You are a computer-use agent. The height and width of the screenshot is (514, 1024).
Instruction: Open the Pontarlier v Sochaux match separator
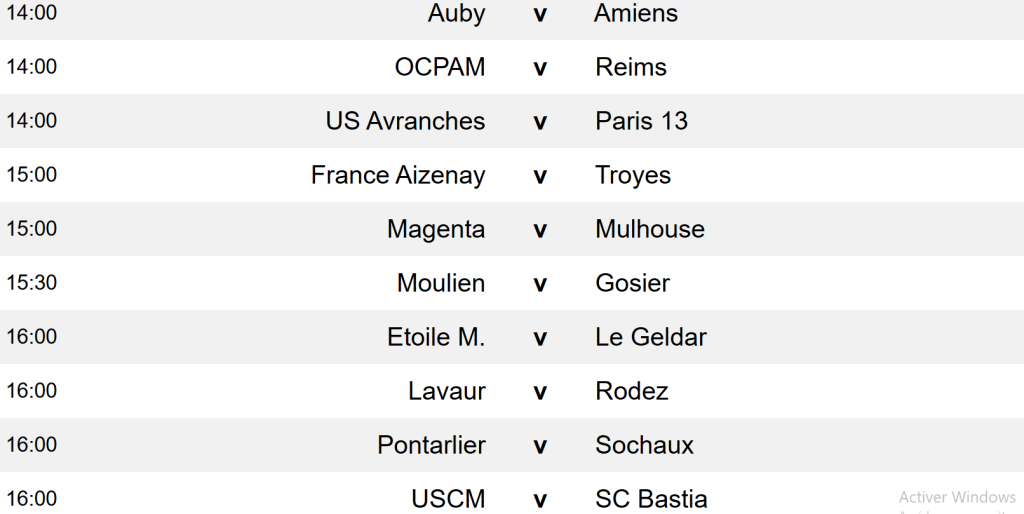click(x=540, y=446)
